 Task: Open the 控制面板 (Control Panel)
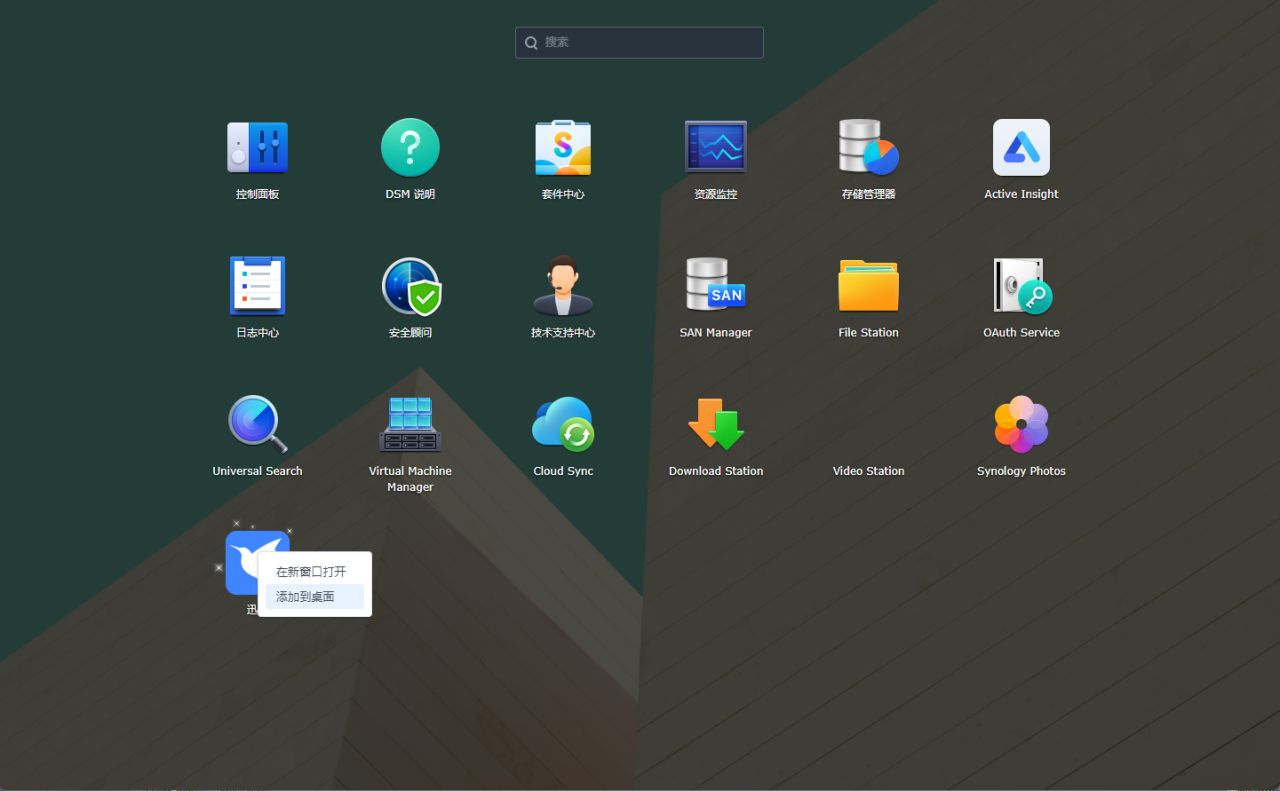pyautogui.click(x=257, y=147)
